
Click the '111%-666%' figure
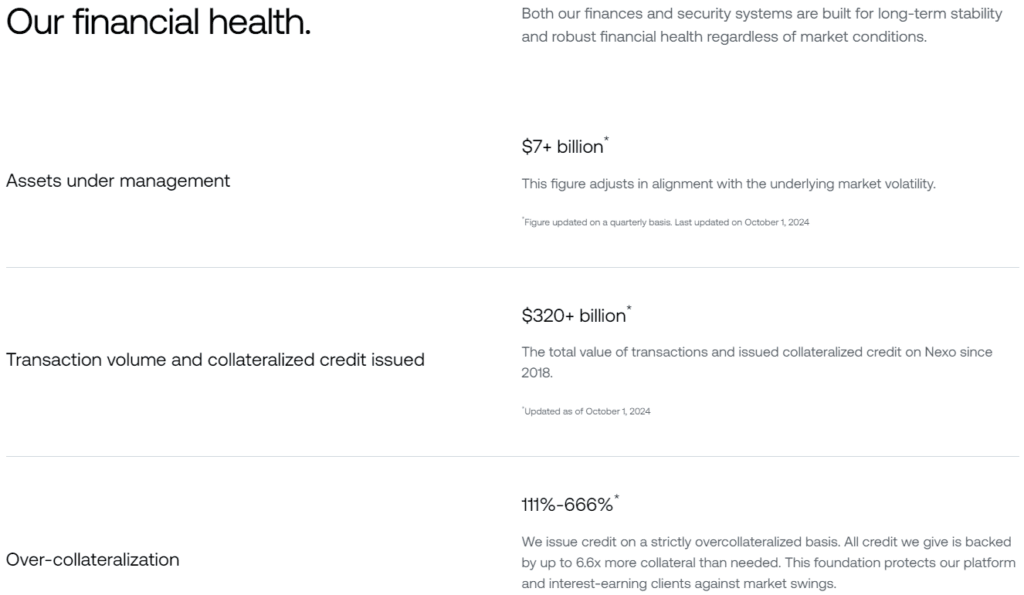[567, 505]
